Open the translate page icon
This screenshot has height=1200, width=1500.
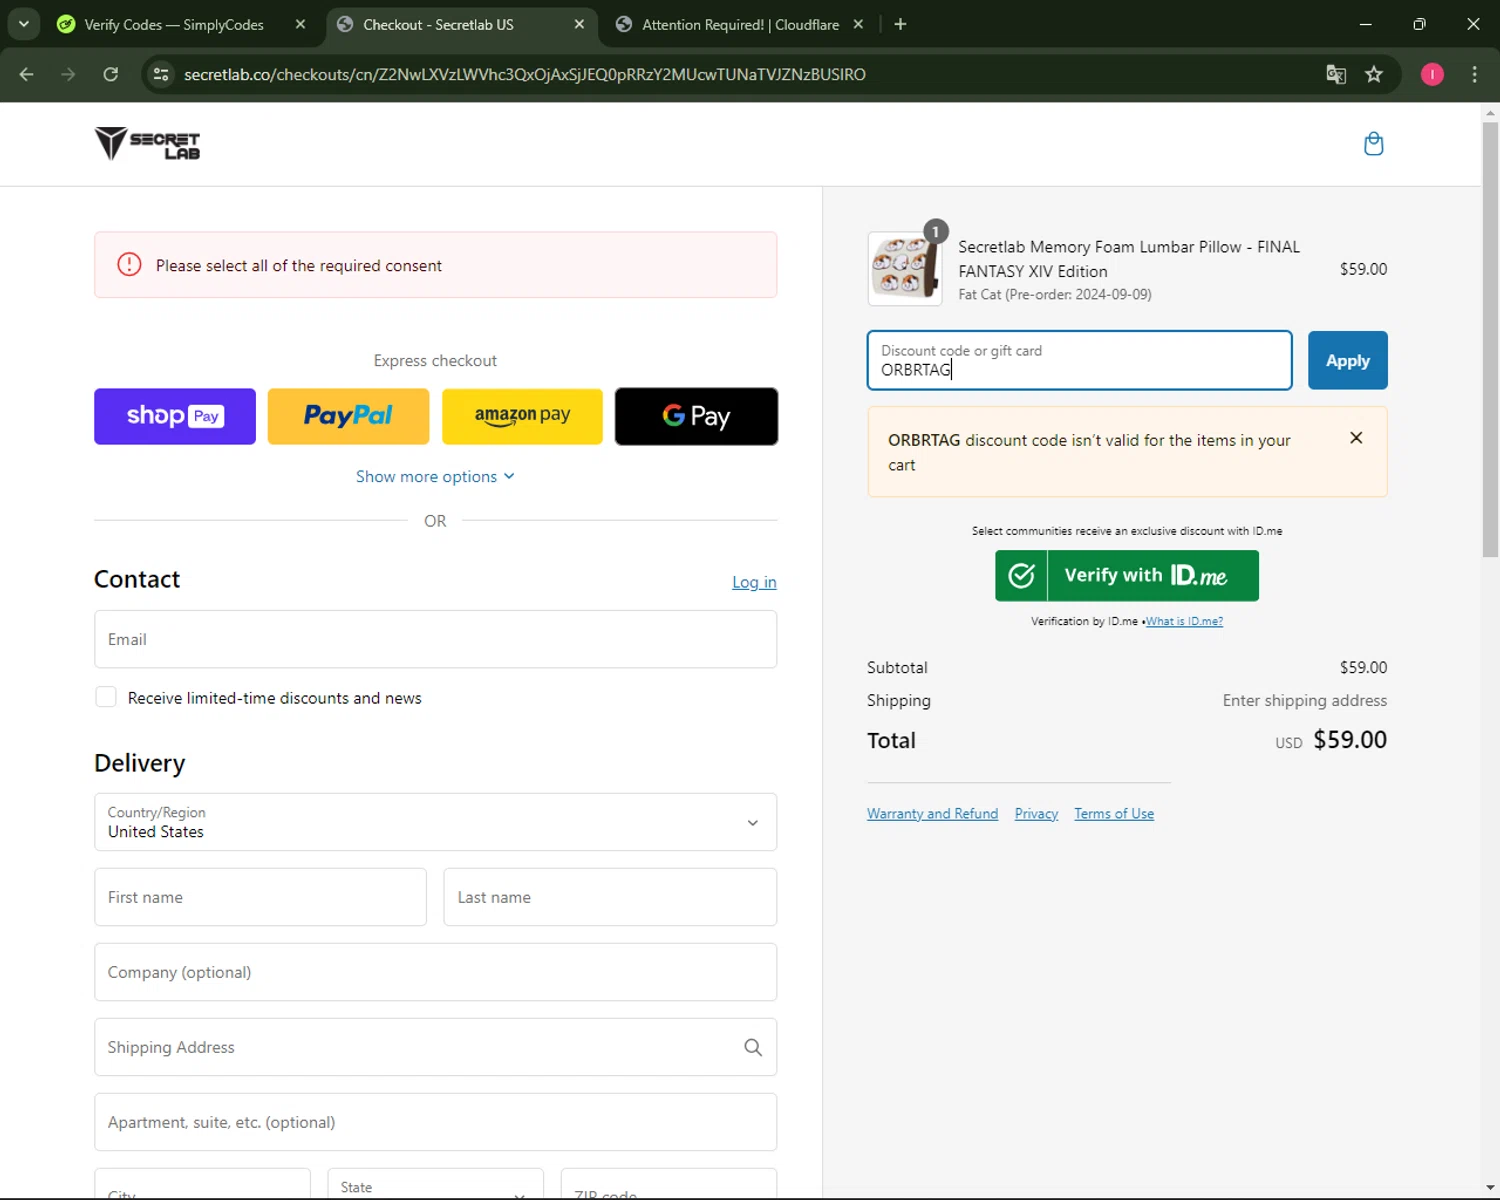(x=1336, y=74)
